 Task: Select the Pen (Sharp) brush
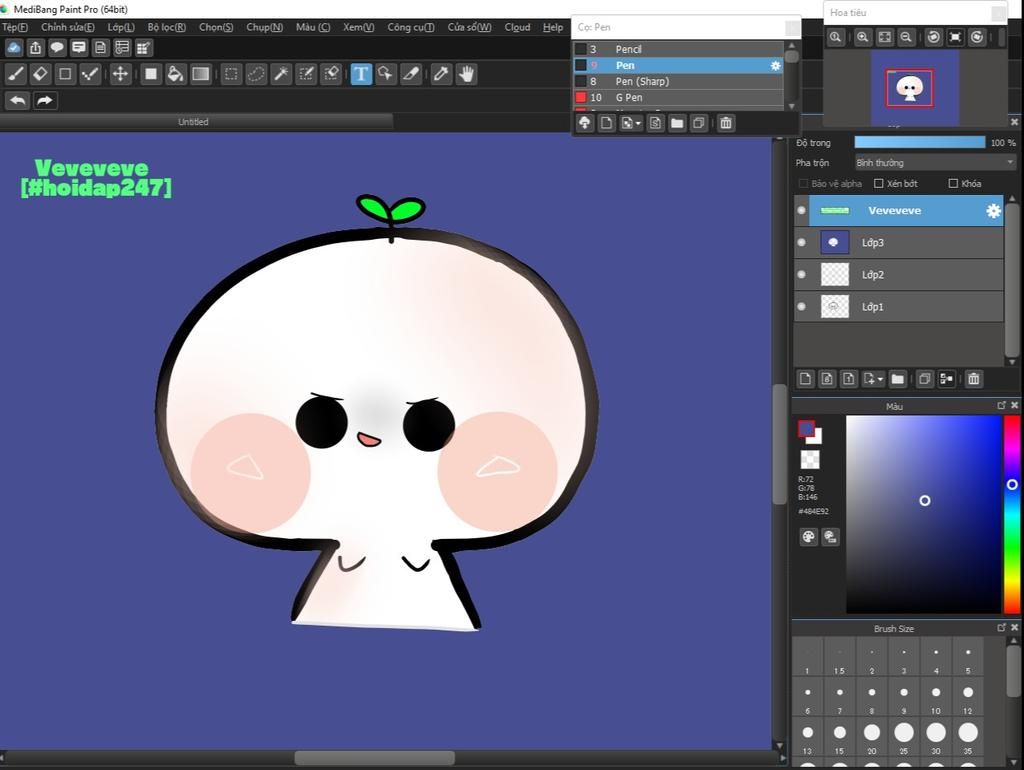tap(678, 81)
